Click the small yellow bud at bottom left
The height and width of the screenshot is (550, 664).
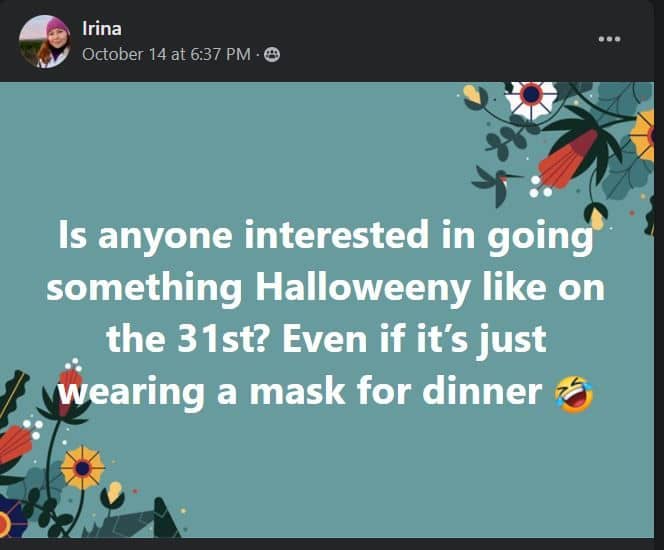click(x=114, y=493)
